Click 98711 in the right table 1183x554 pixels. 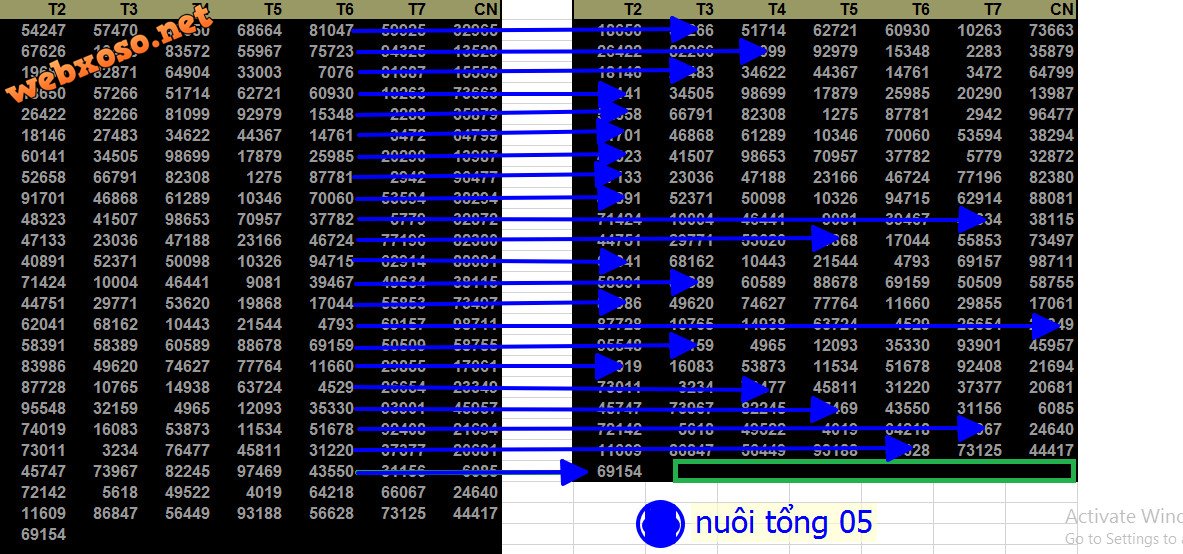[1050, 261]
